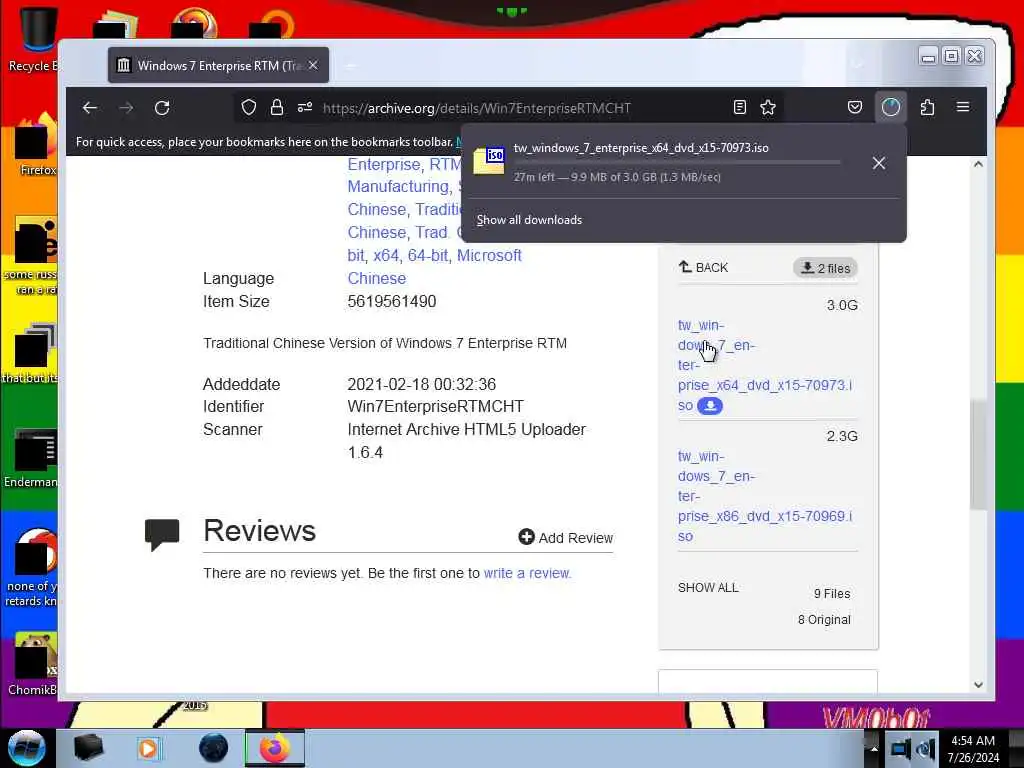
Task: Toggle reader view icon in address bar
Action: coord(740,108)
